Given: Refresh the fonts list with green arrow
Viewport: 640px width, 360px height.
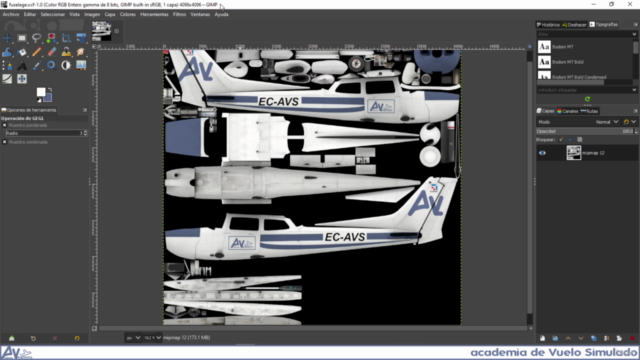Looking at the screenshot, I should point(587,99).
